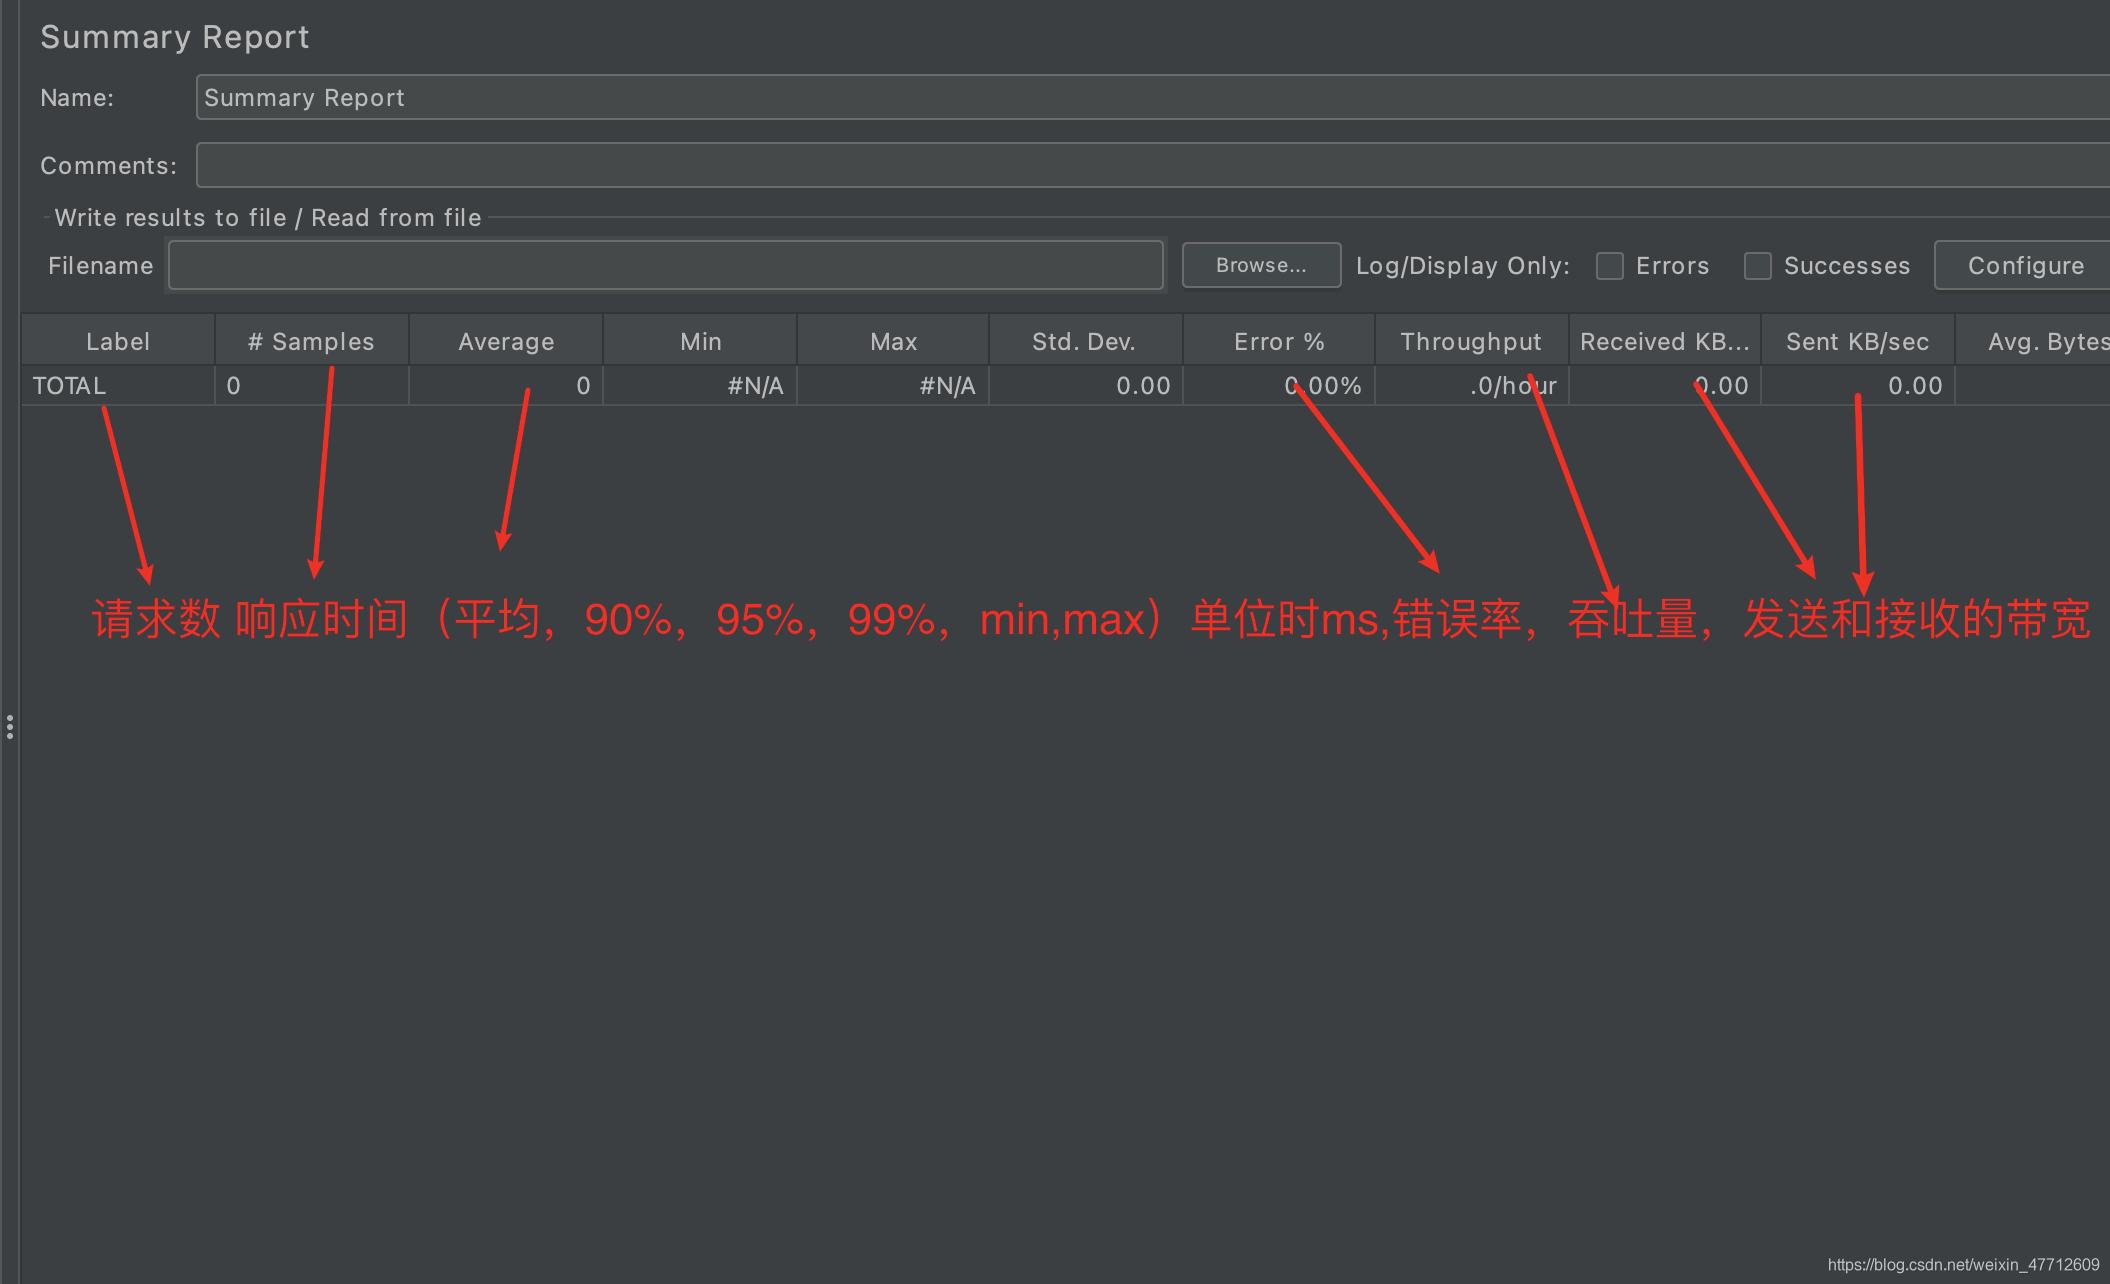The width and height of the screenshot is (2110, 1284).
Task: Click the Received KB column header
Action: pyautogui.click(x=1664, y=341)
